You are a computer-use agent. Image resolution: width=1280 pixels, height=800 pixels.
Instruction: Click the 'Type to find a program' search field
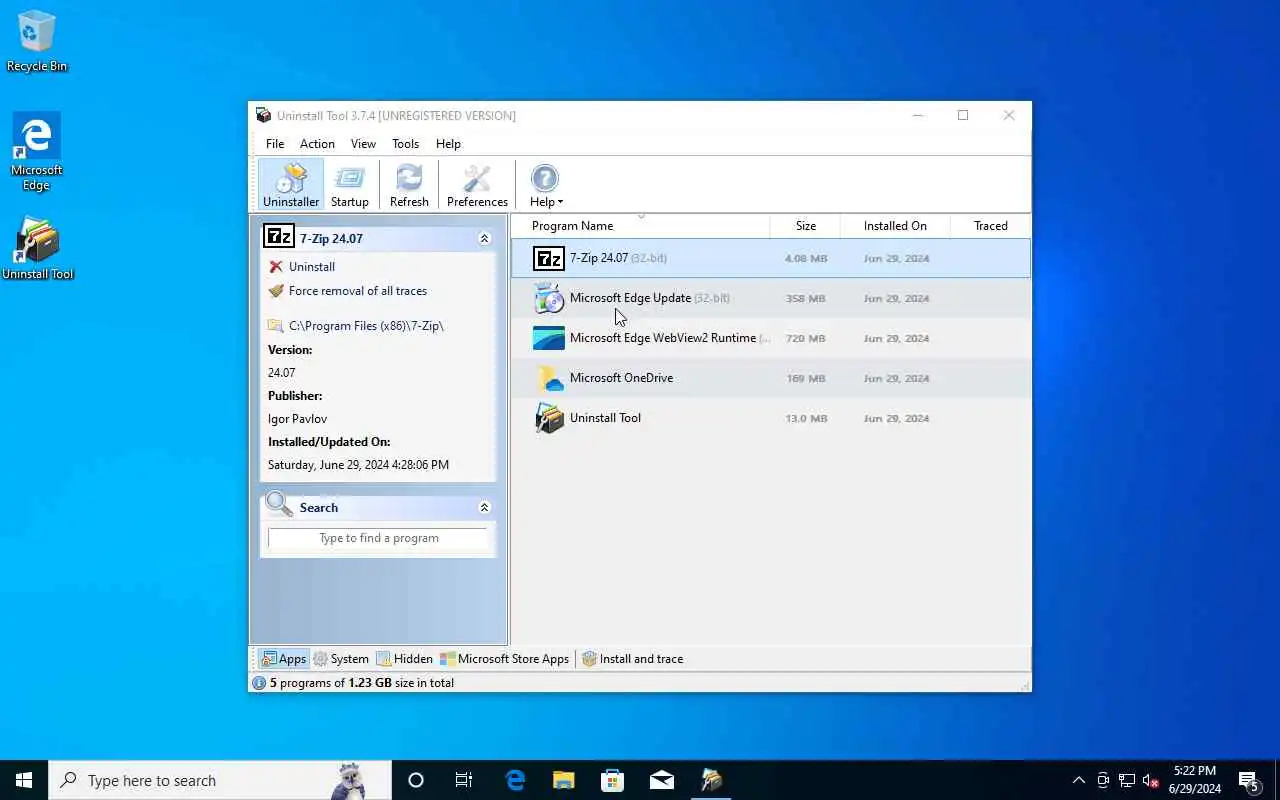(x=379, y=538)
